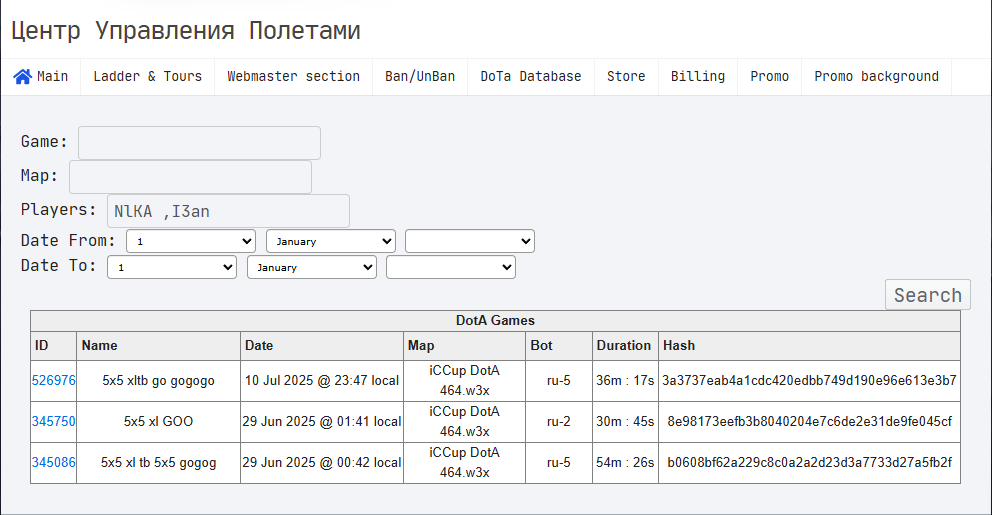Click the game name '5x5 xl tb 5x5 gogog'
The height and width of the screenshot is (515, 992).
point(158,462)
